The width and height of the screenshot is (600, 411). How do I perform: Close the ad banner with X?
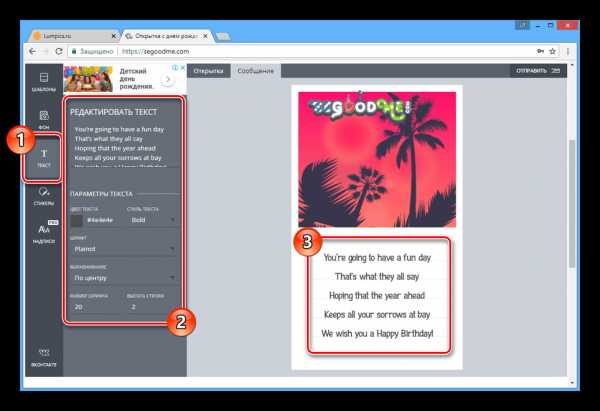point(183,68)
